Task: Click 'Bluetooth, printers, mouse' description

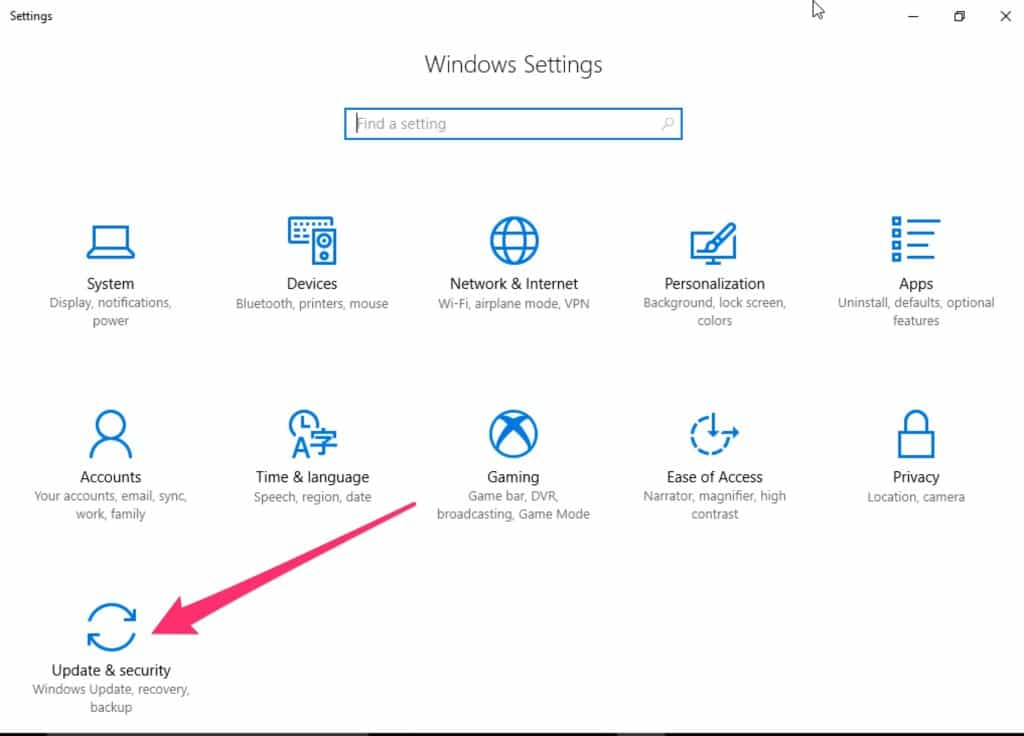Action: pos(312,304)
